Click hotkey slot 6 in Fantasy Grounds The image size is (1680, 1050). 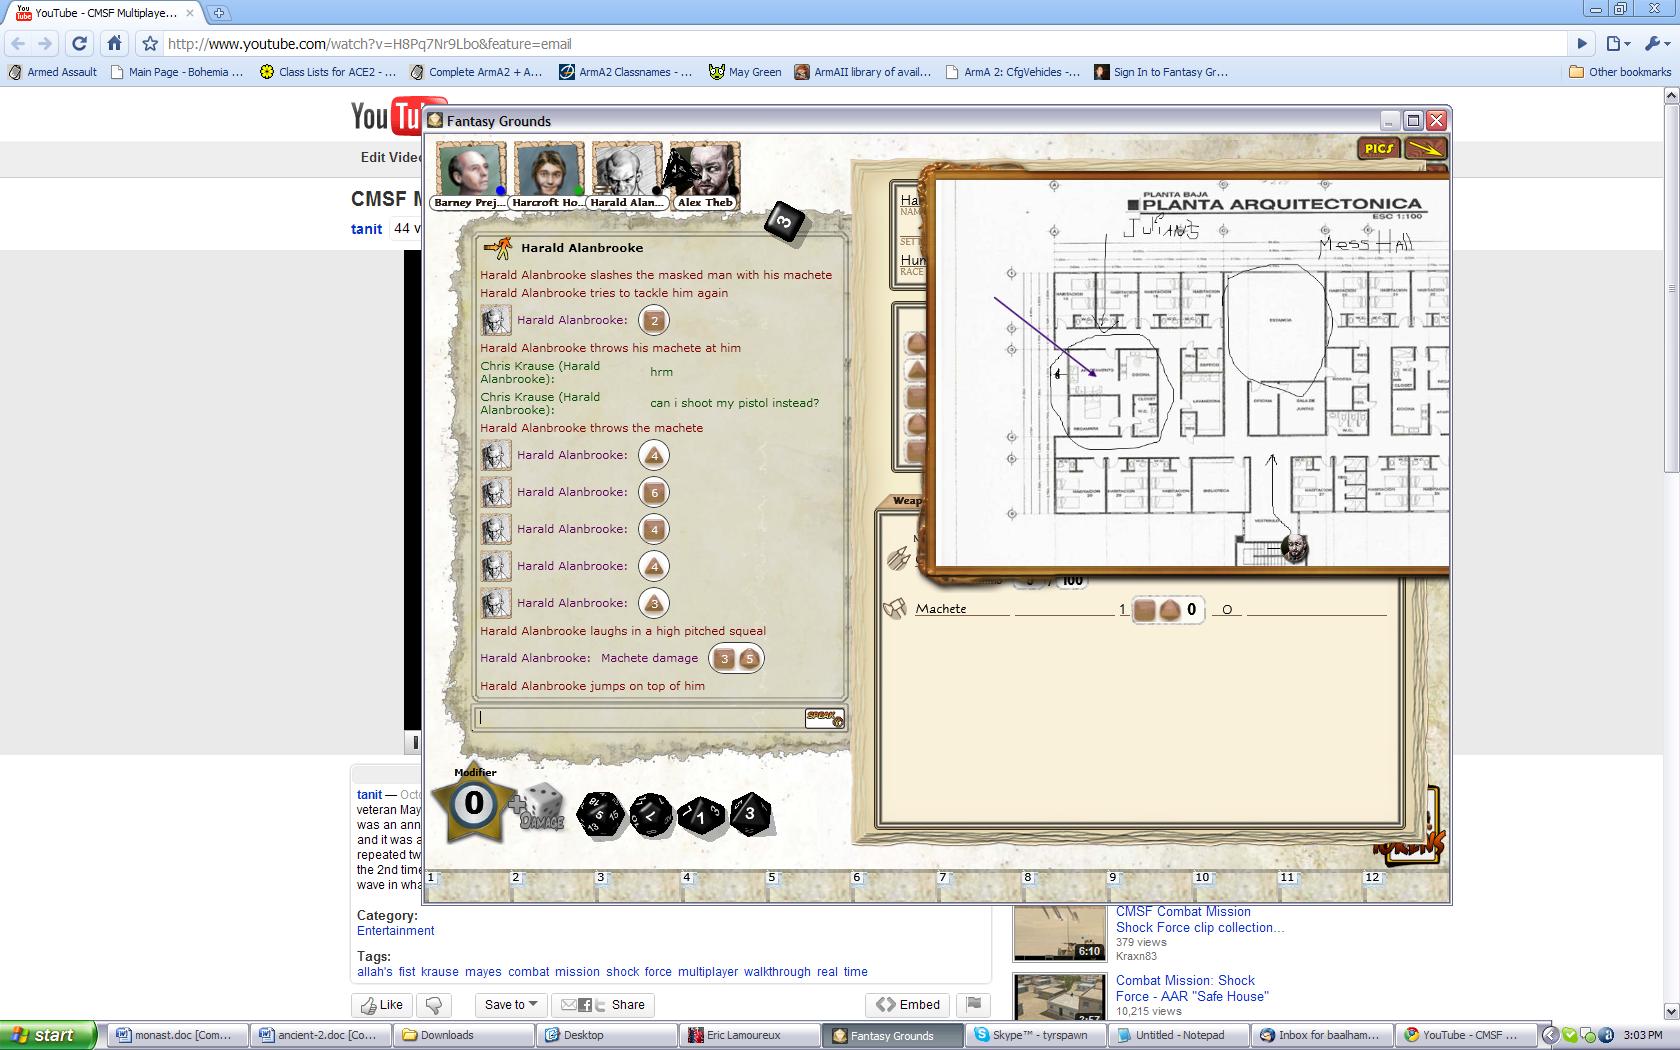[892, 887]
